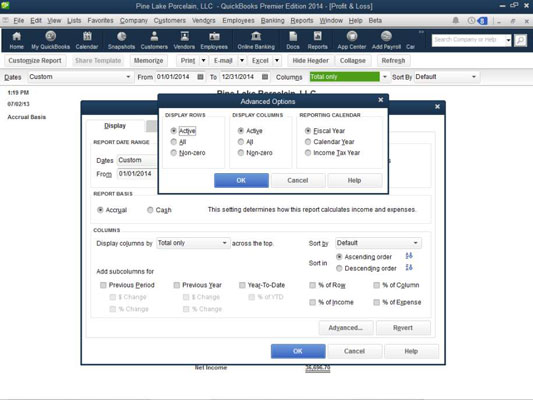Click the ascending sort order icon
Viewport: 533px width, 400px height.
tap(409, 256)
